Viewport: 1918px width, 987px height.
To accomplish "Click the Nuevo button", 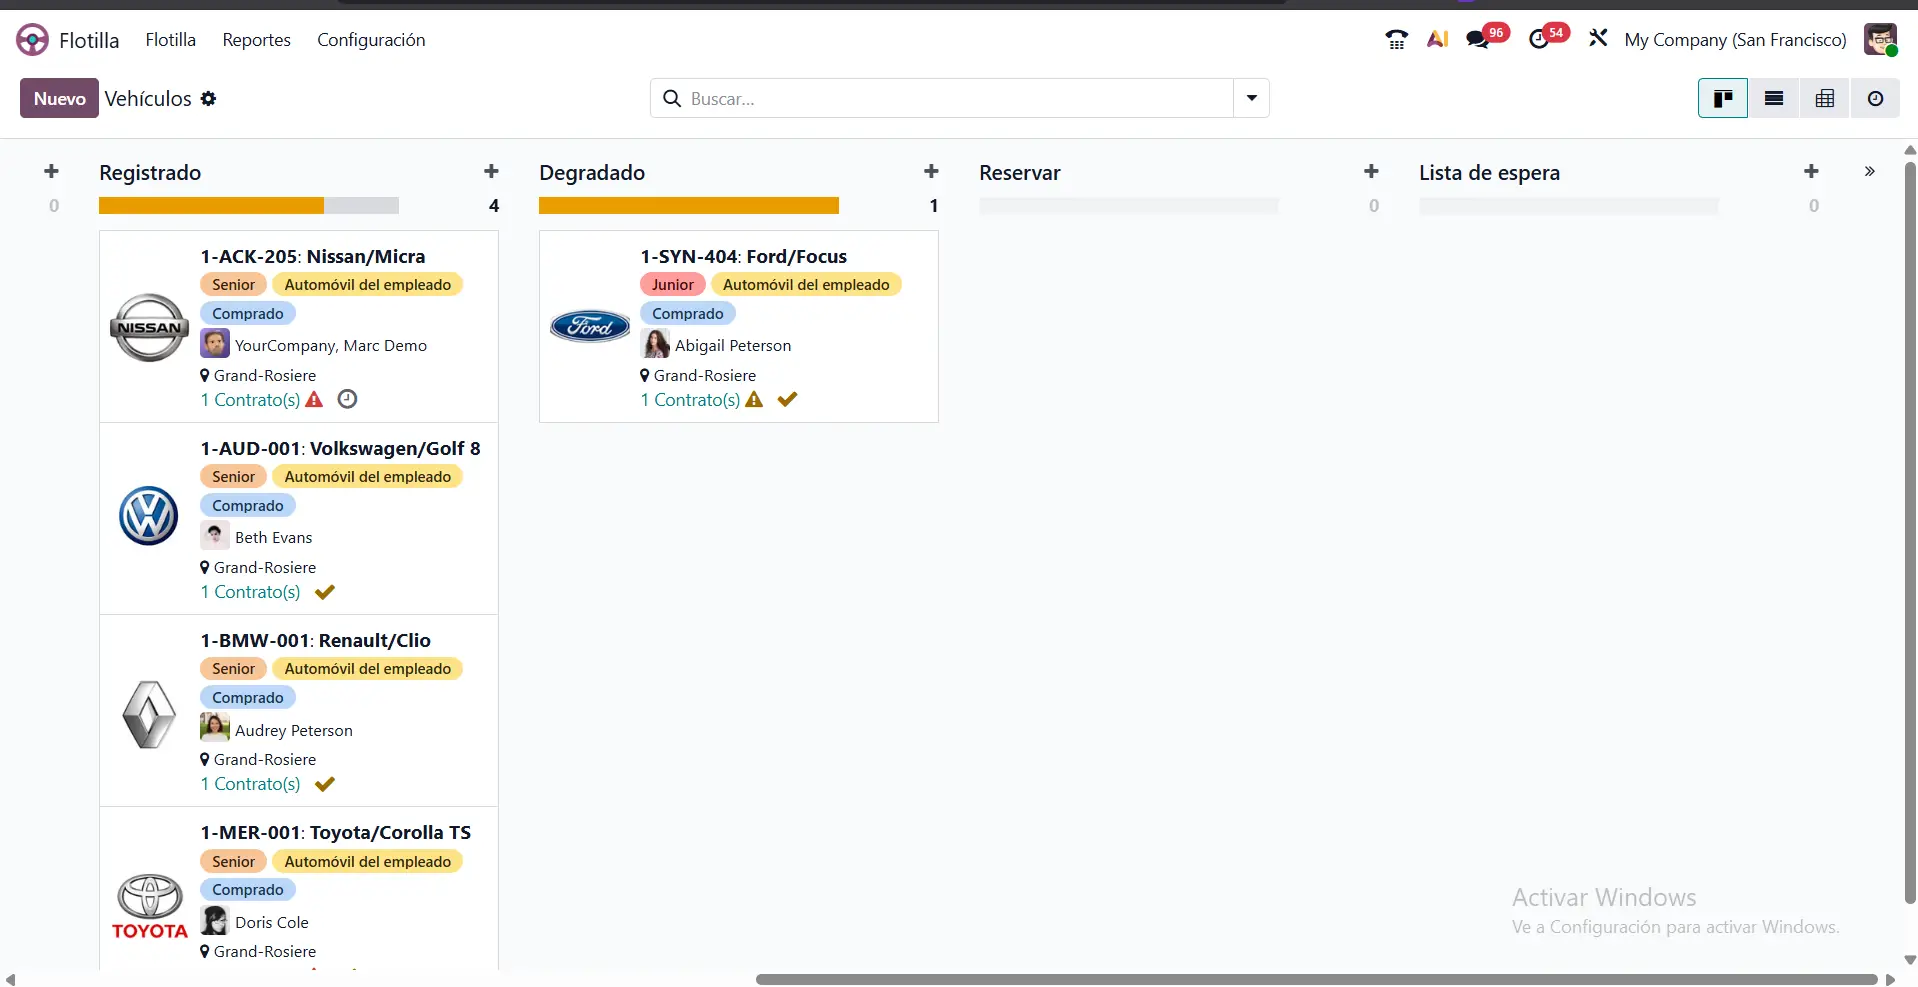I will pyautogui.click(x=59, y=98).
